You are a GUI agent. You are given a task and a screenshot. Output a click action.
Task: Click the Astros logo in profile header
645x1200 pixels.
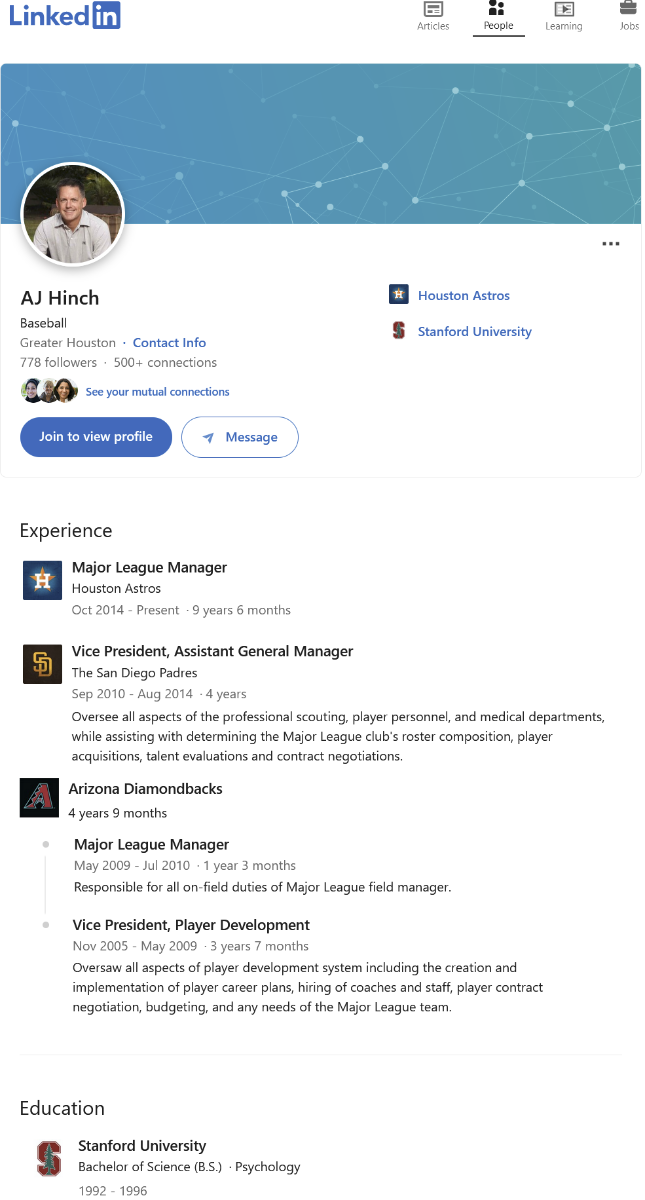(x=399, y=295)
